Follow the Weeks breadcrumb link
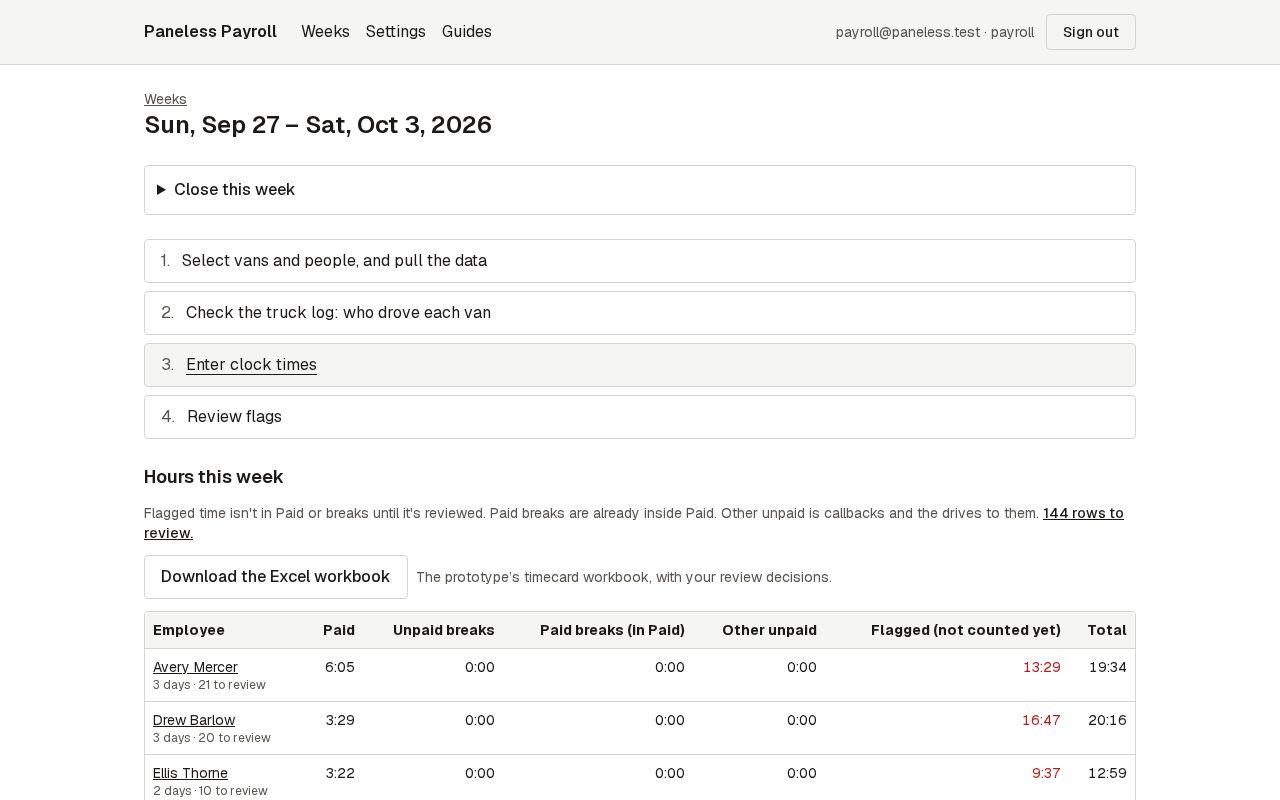 pyautogui.click(x=165, y=99)
